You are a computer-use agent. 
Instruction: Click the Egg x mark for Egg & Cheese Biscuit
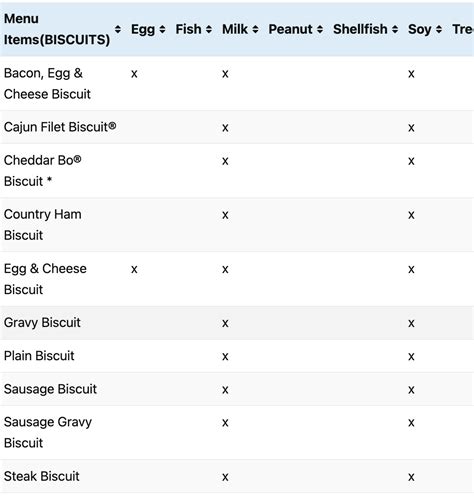(134, 269)
